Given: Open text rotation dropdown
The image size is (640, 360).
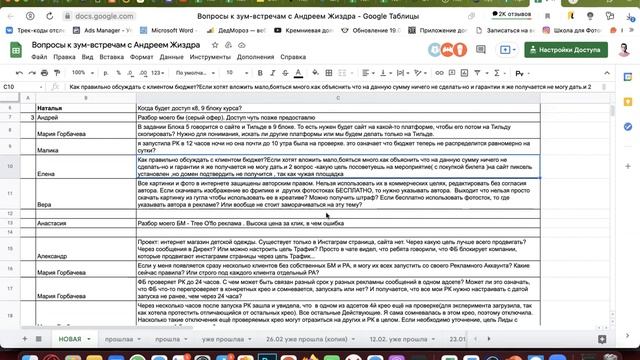Looking at the screenshot, I should 420,73.
